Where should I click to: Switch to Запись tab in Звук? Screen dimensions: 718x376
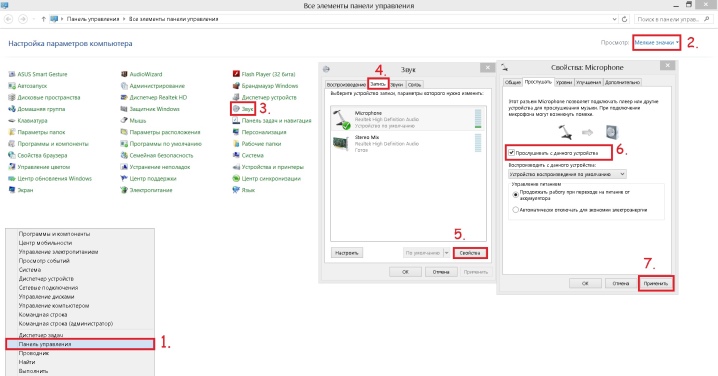click(x=378, y=84)
